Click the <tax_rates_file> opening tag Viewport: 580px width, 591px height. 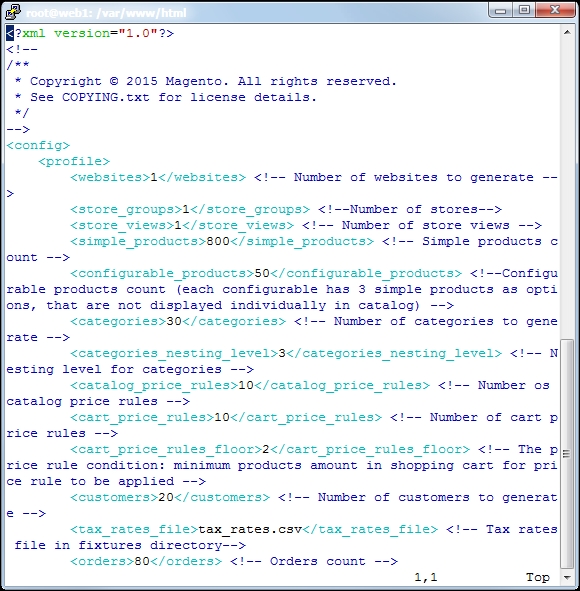pos(134,530)
